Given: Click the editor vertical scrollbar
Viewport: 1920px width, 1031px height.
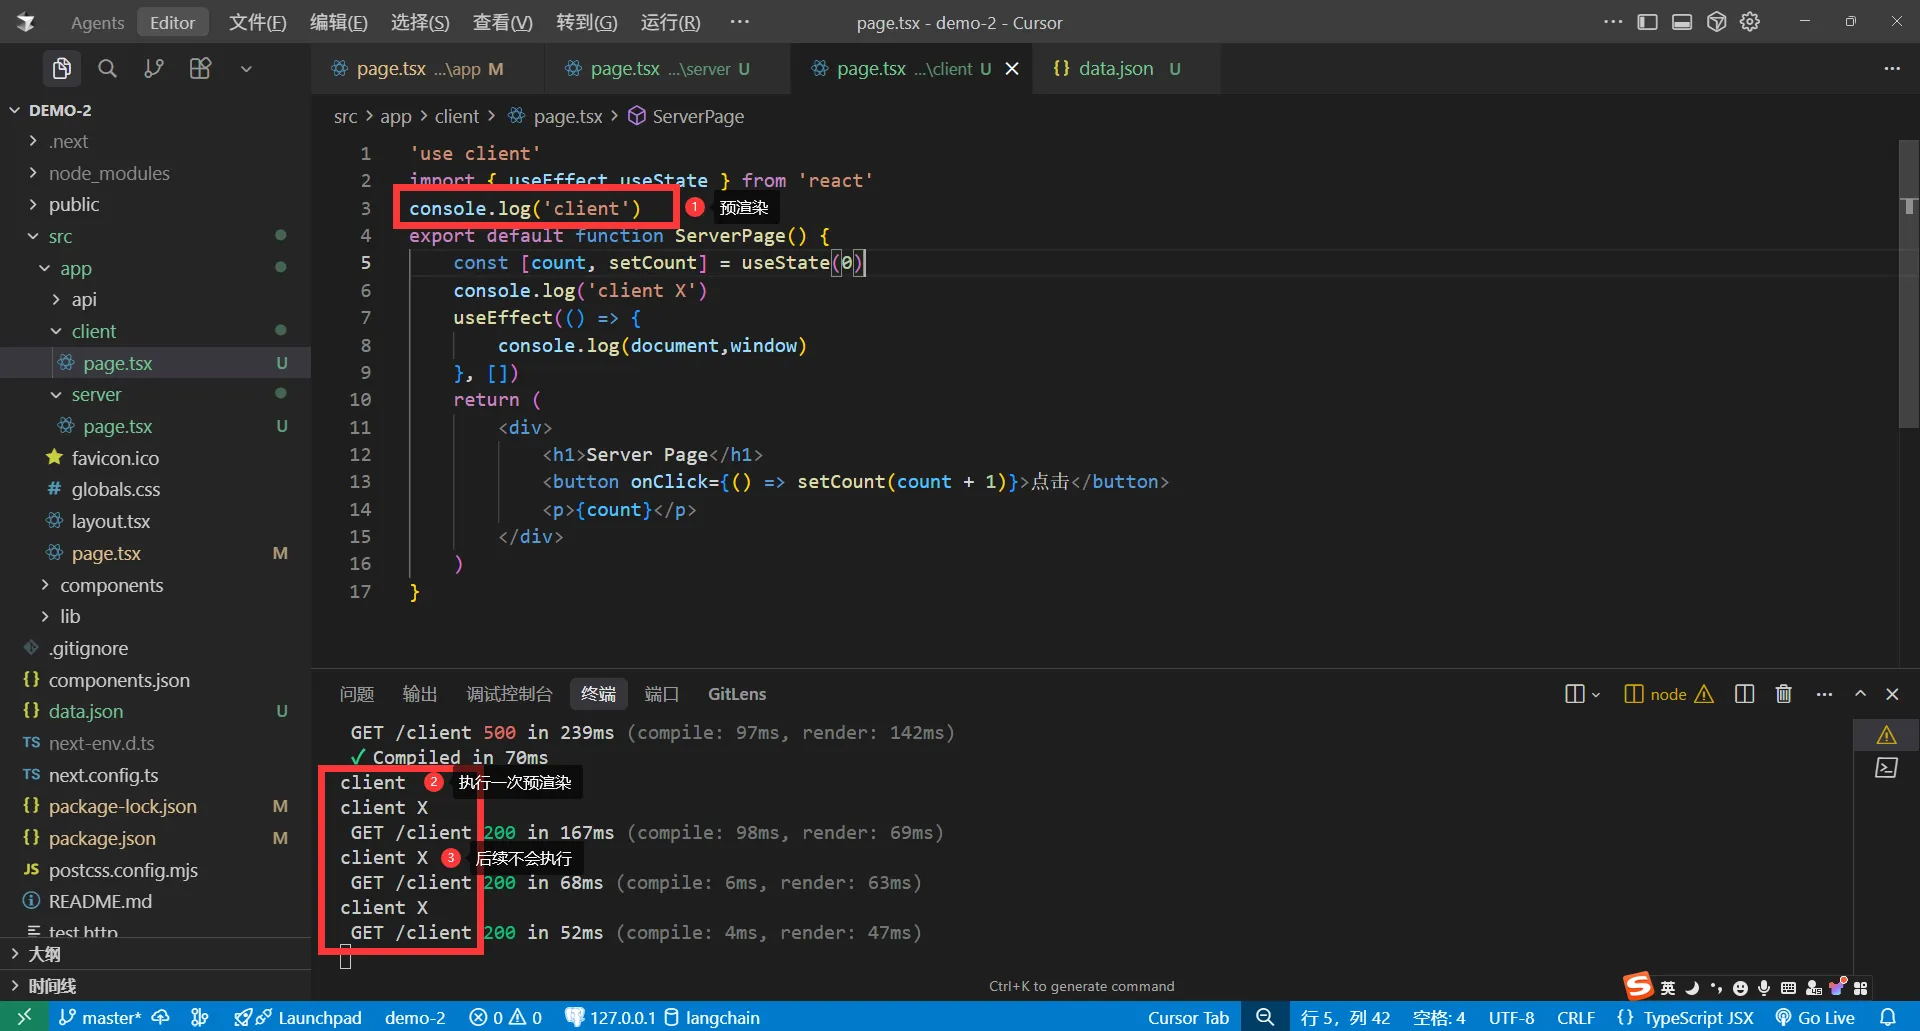Looking at the screenshot, I should tap(1908, 300).
